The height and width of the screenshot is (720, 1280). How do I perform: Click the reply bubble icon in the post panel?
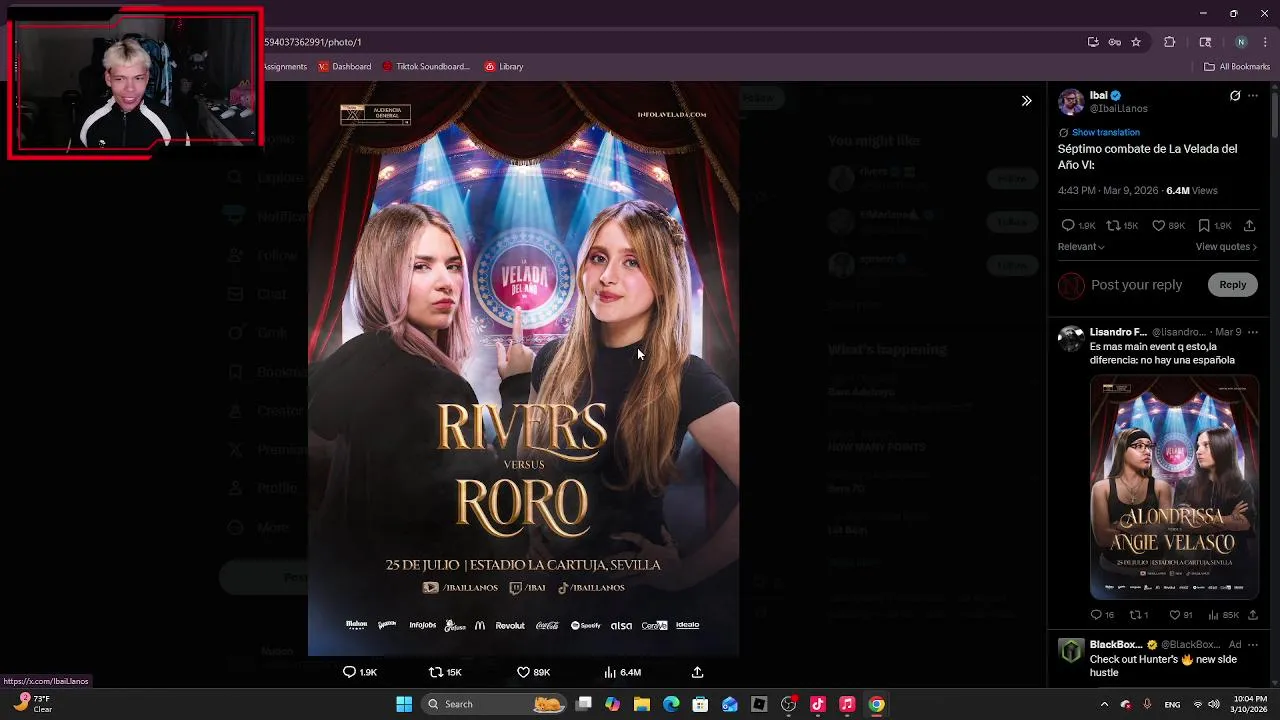pyautogui.click(x=1068, y=226)
